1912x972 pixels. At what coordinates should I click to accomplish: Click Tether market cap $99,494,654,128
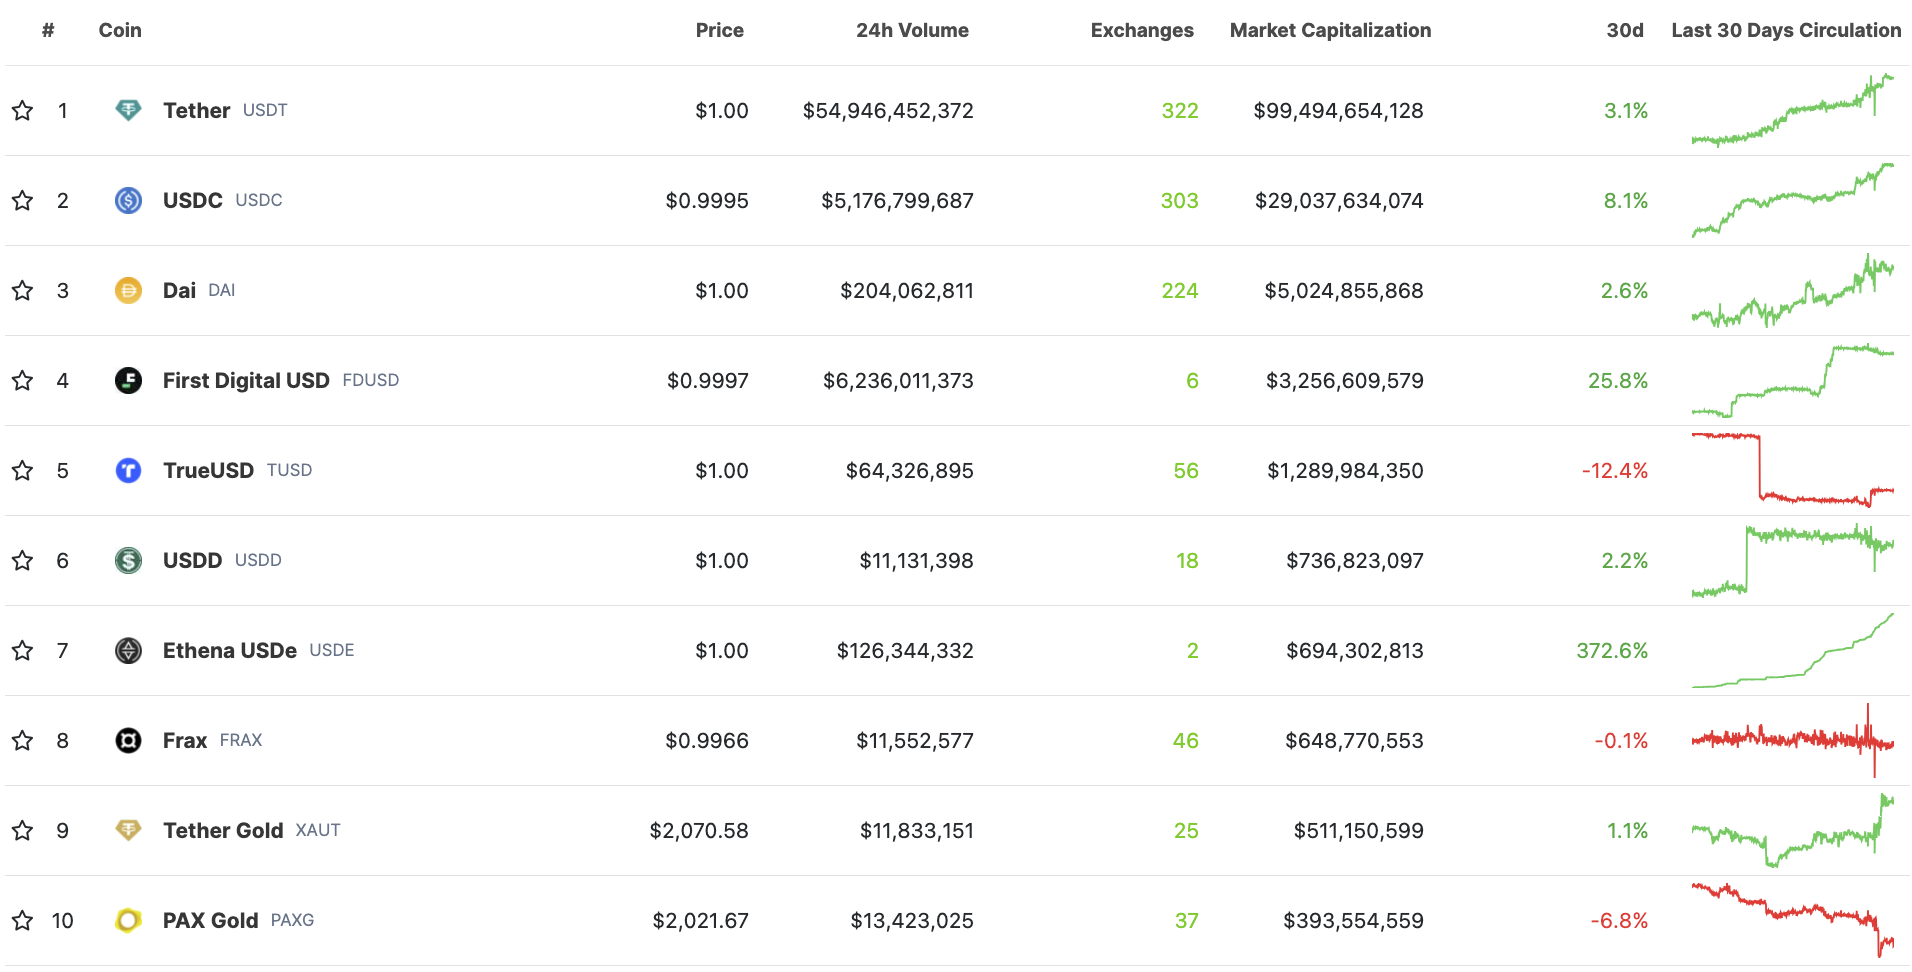[x=1339, y=110]
